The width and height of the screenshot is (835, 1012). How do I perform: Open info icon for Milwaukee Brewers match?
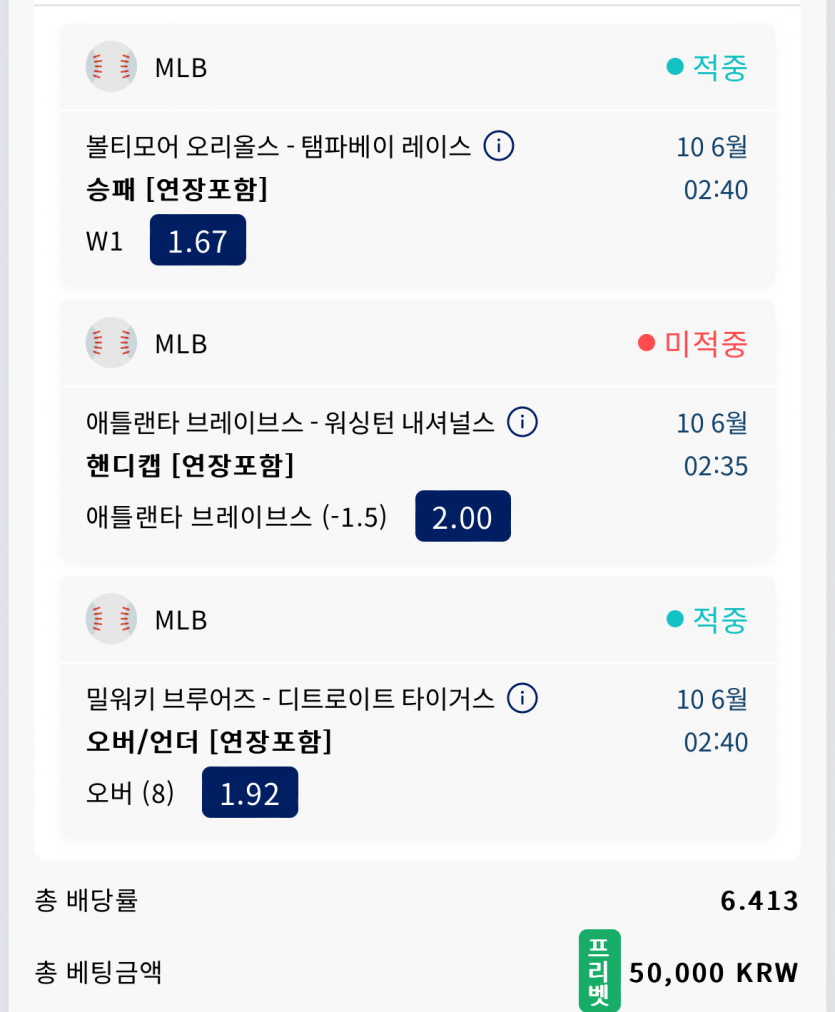pyautogui.click(x=522, y=698)
